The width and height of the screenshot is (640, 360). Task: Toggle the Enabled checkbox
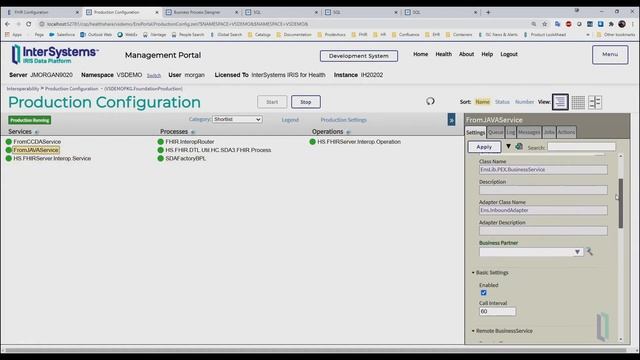tap(484, 293)
